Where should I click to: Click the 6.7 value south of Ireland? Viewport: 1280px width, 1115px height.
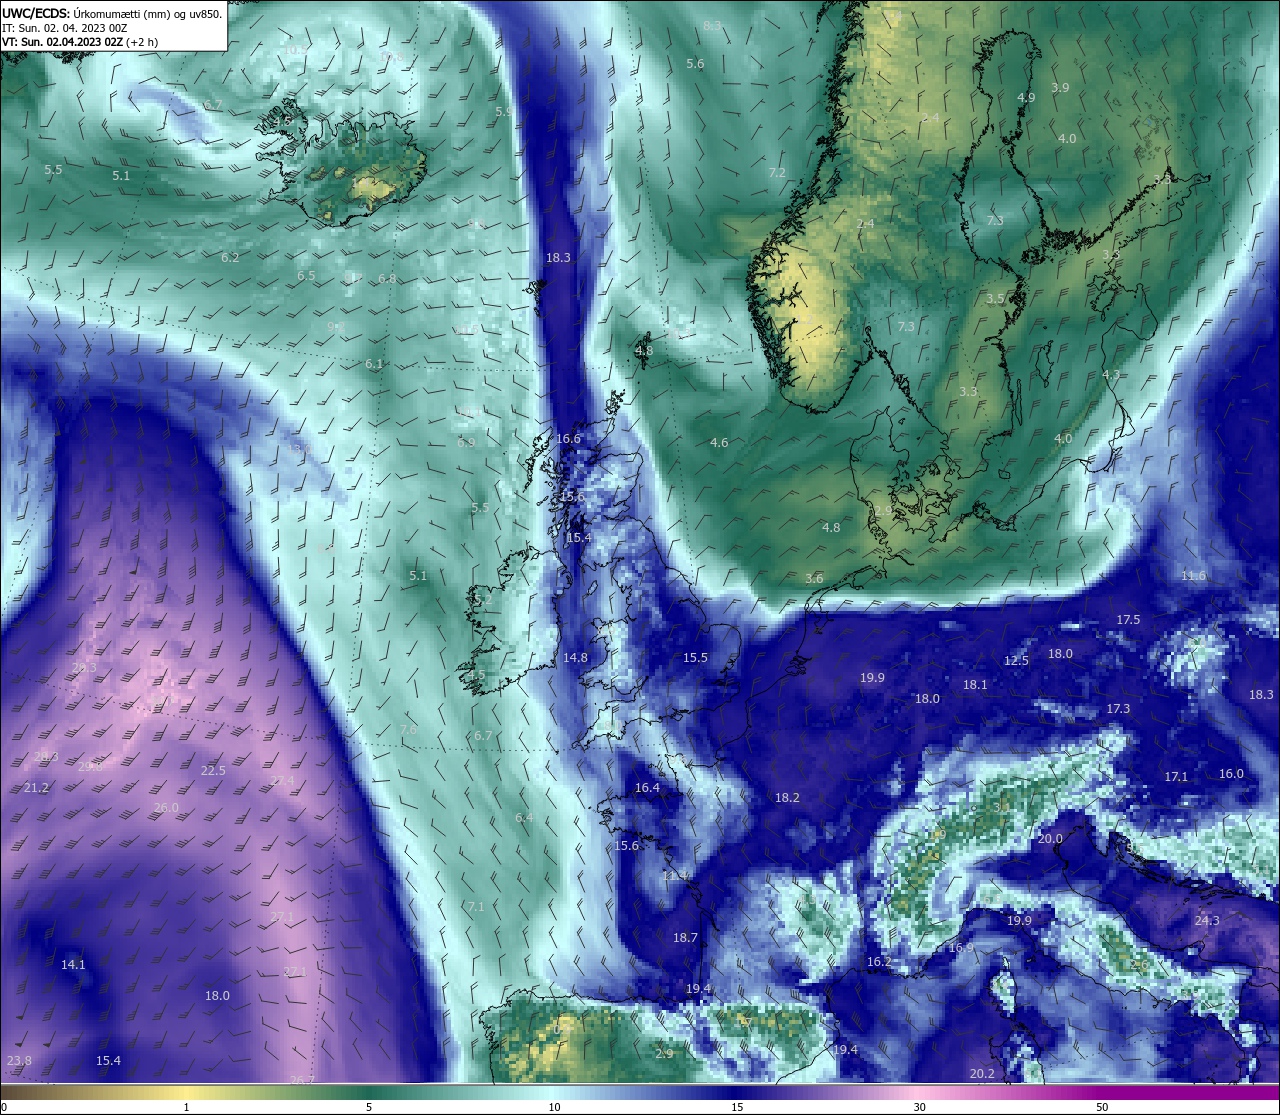coord(483,736)
